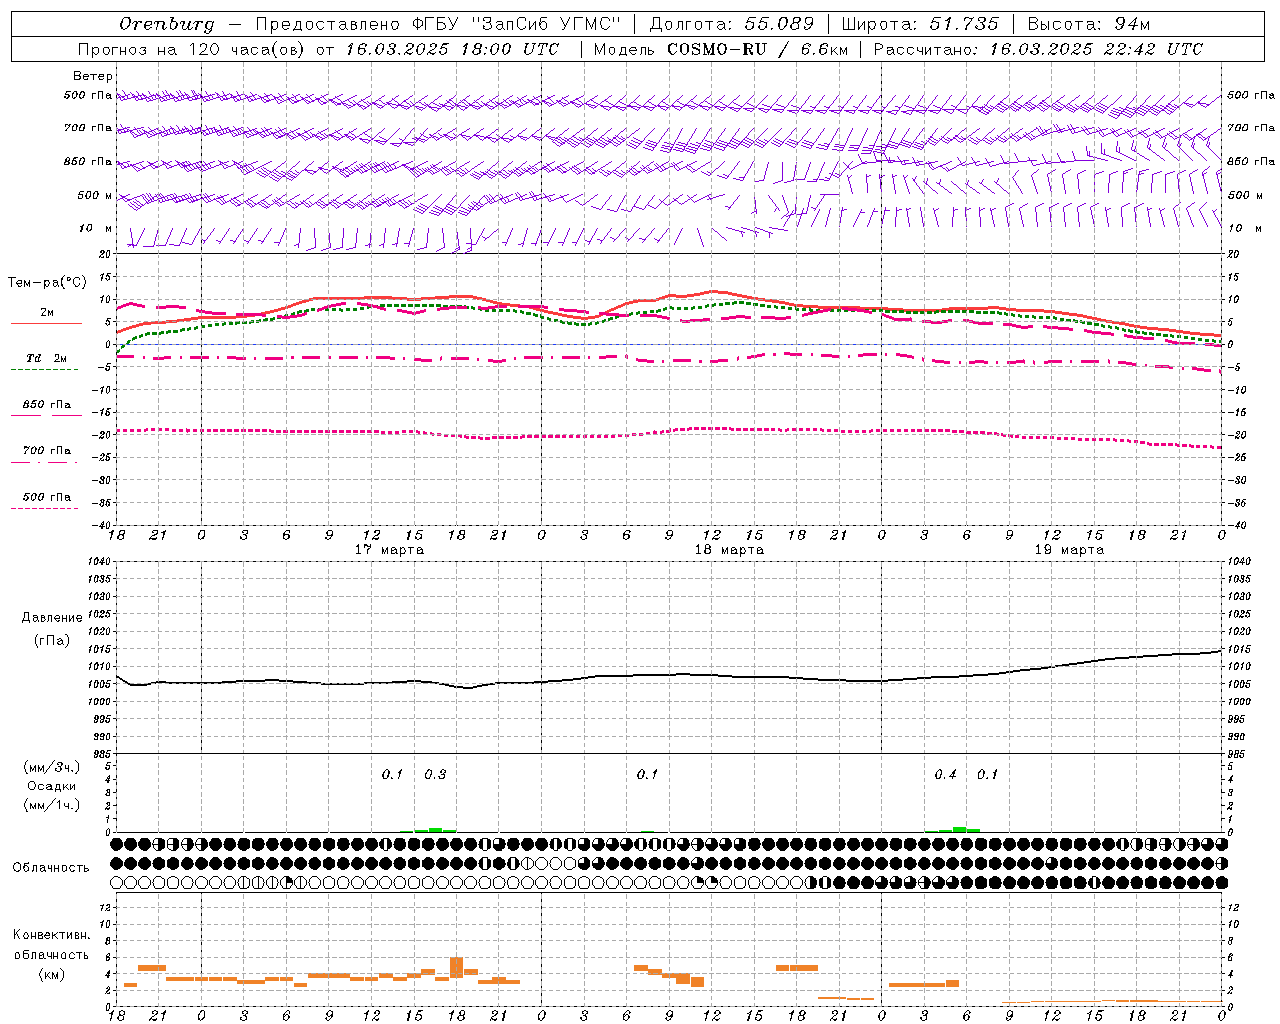Select the Высота: 94м elevation text
Viewport: 1280px width, 1024px height.
click(x=1089, y=24)
